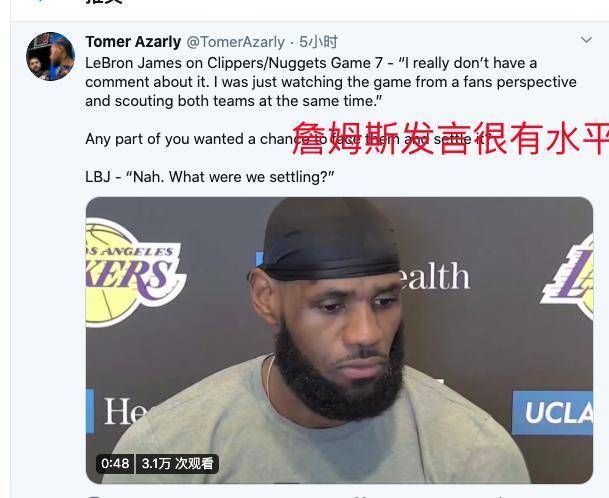Click the back arrow beside 推文 header
Screen dimensions: 609x498
point(40,2)
